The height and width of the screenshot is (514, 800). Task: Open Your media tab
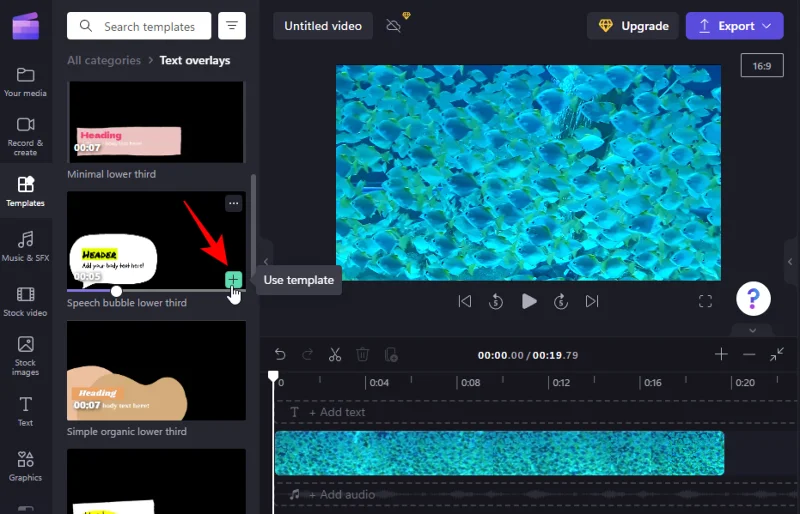(x=26, y=82)
